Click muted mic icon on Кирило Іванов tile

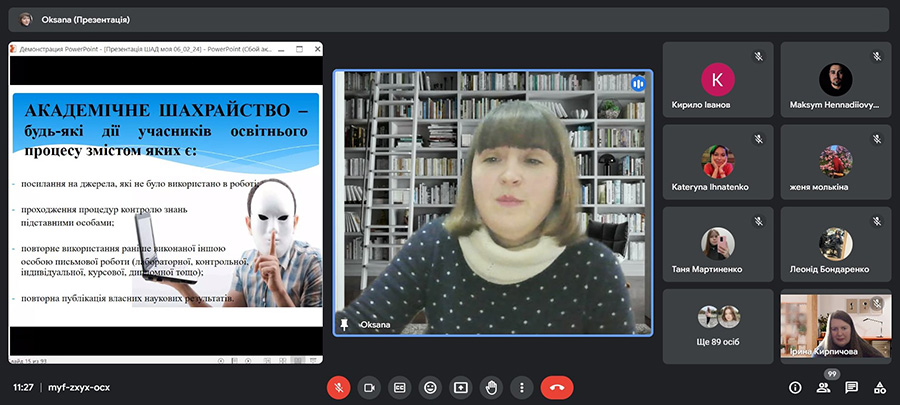[x=758, y=56]
